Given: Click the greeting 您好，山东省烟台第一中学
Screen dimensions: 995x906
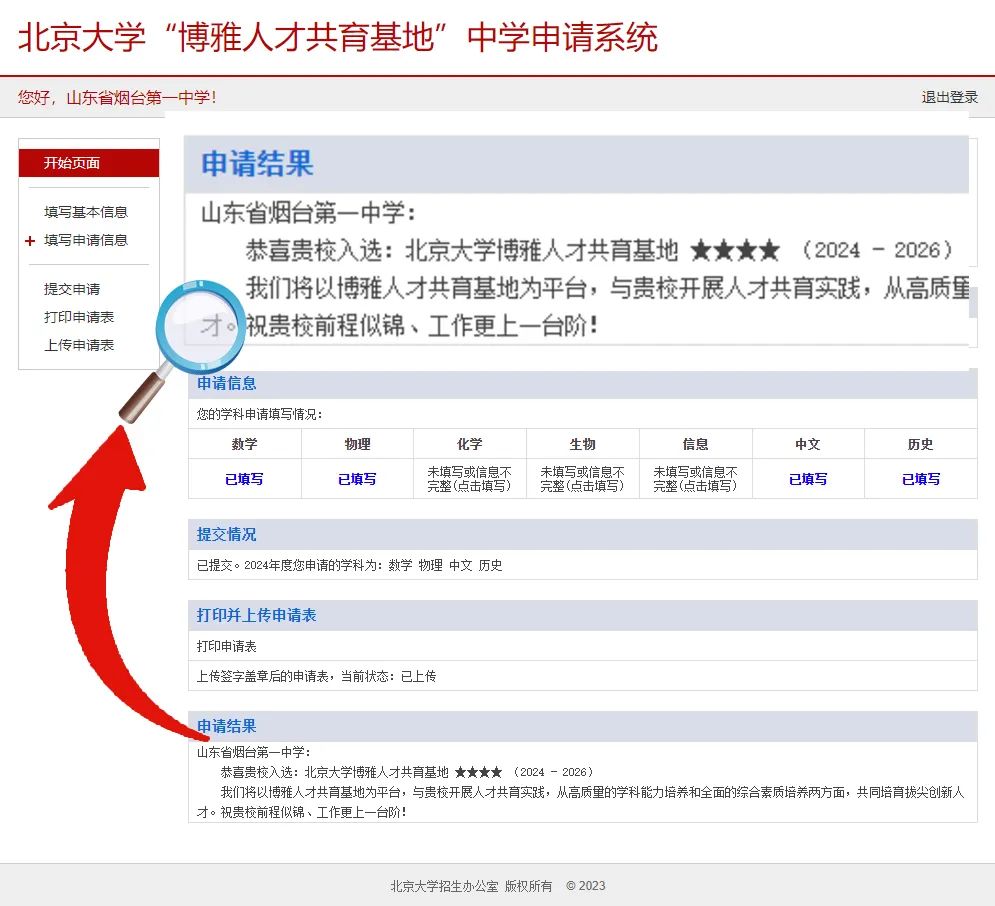Looking at the screenshot, I should tap(117, 97).
